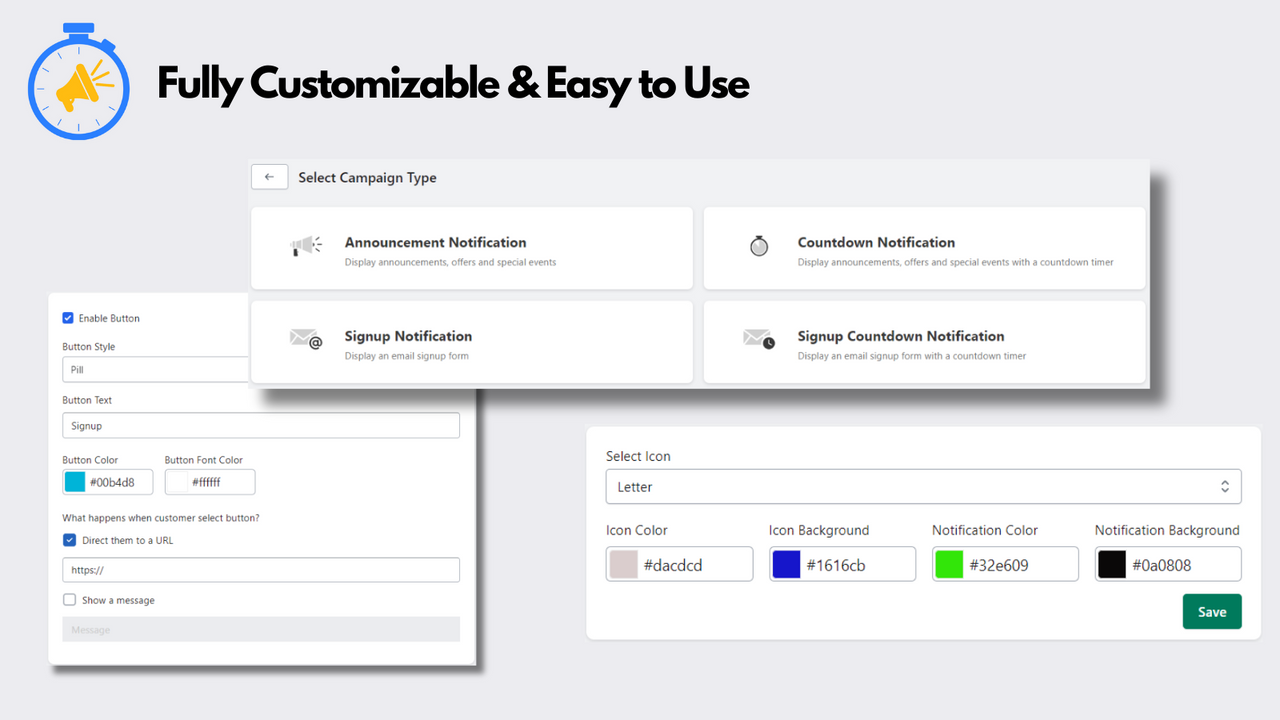Click the chevron stepper in Select Icon field
Screen dimensions: 1280x720
(1224, 486)
